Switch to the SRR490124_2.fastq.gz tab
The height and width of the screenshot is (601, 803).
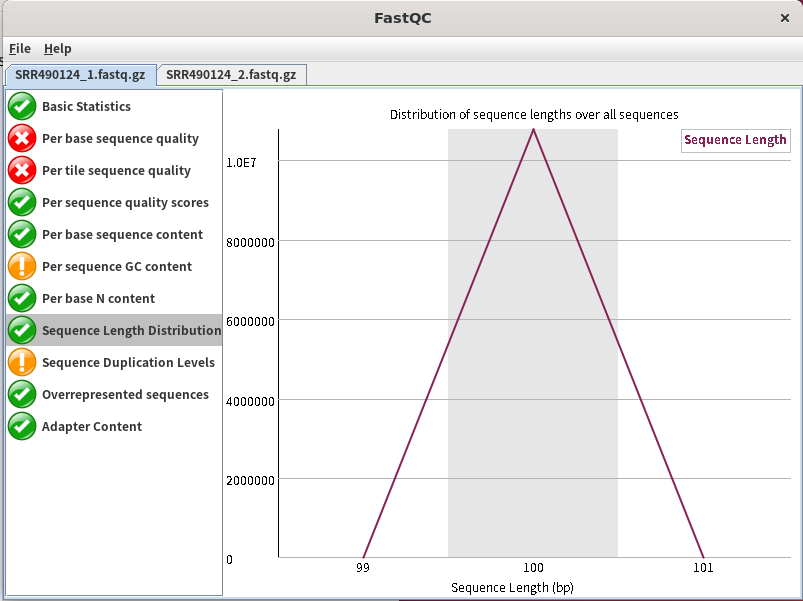(231, 75)
